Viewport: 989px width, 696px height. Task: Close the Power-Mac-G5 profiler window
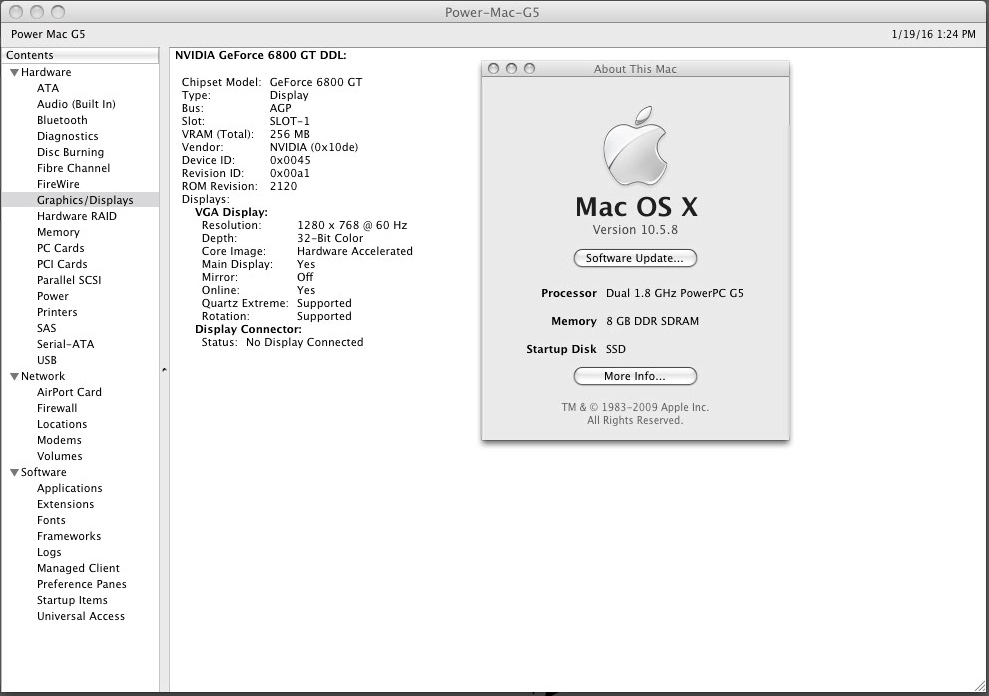pyautogui.click(x=17, y=12)
